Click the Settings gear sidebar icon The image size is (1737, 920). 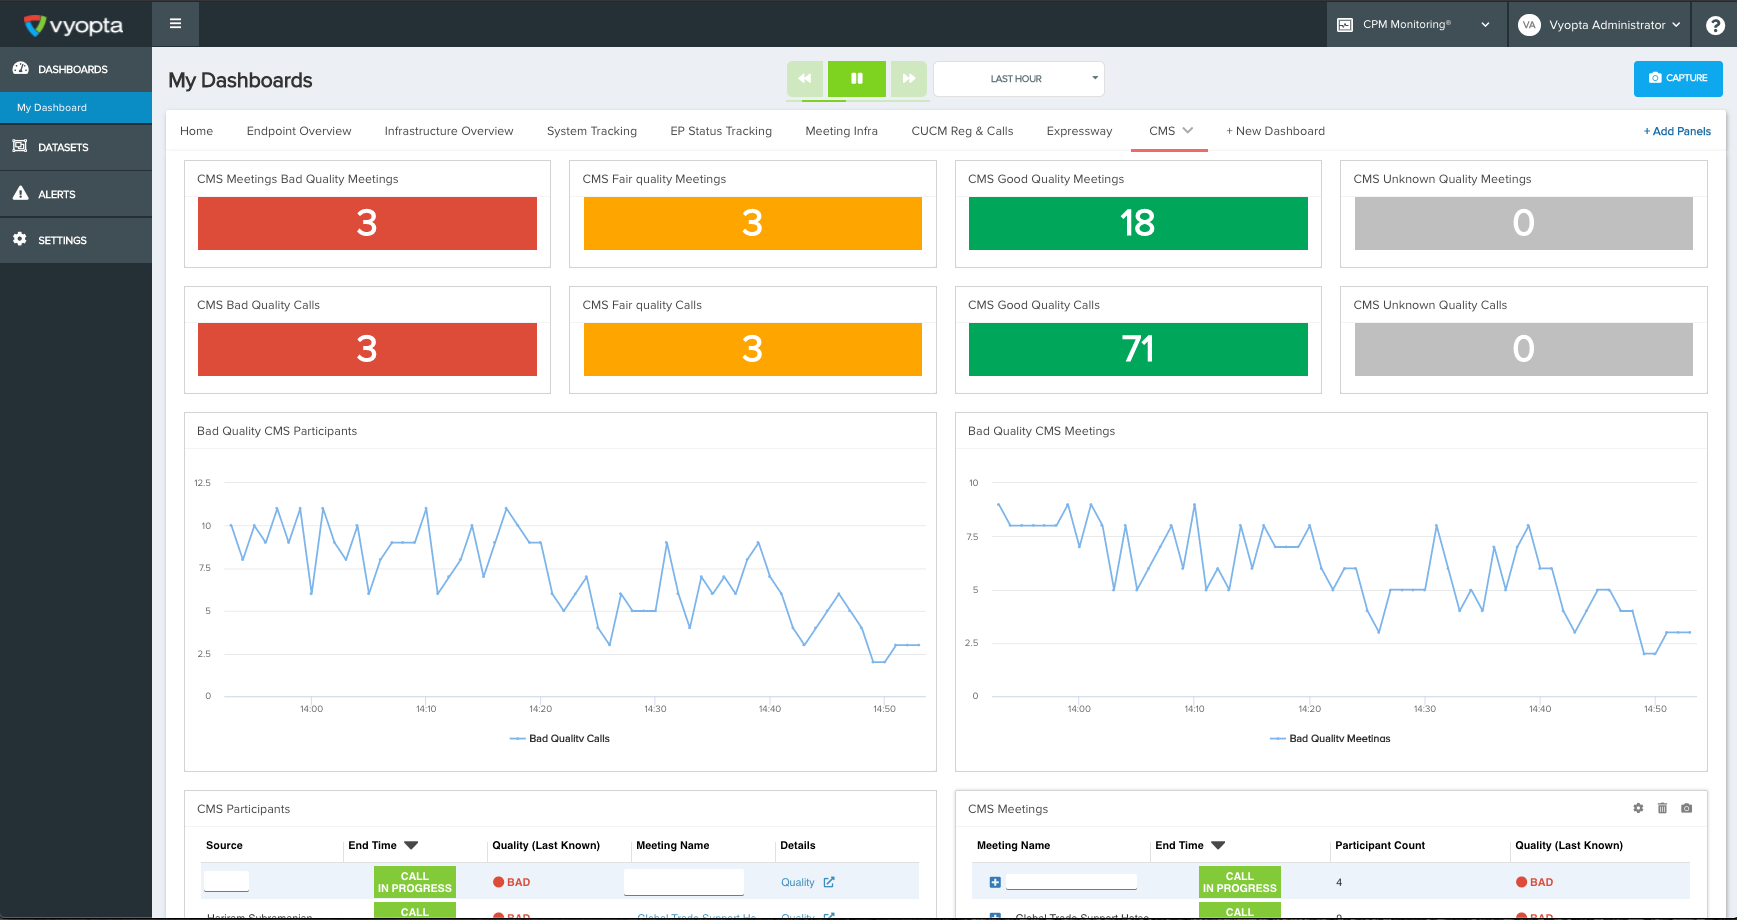pyautogui.click(x=20, y=239)
